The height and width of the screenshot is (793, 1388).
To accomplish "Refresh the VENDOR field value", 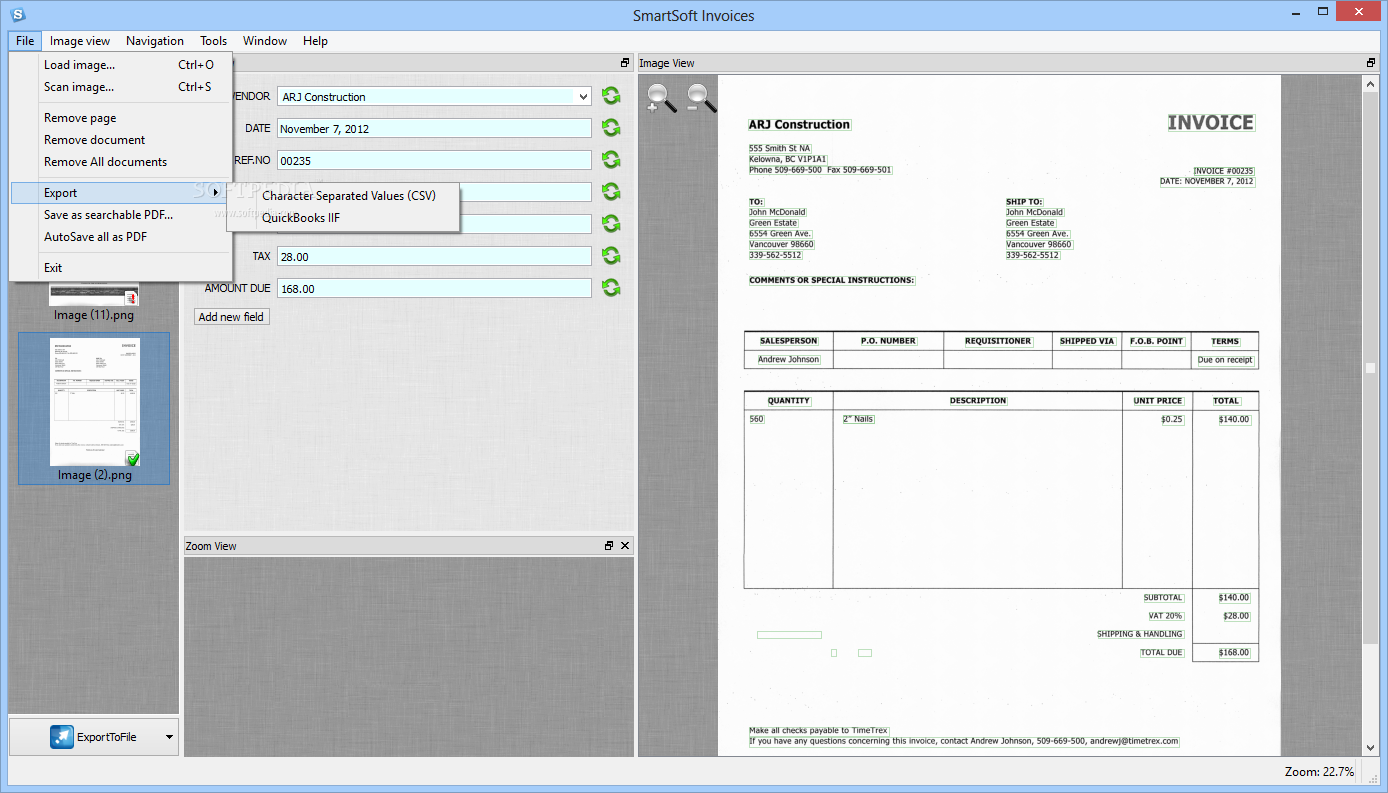I will (x=611, y=96).
